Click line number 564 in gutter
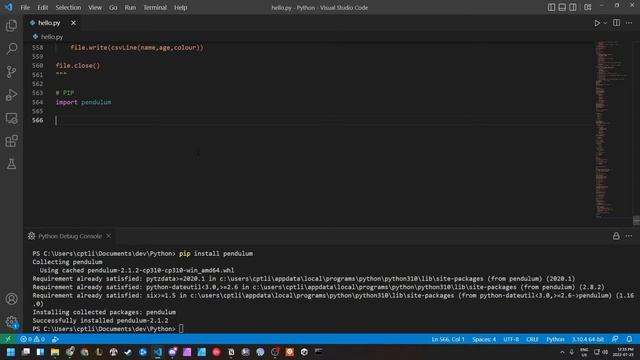640x360 pixels. click(37, 102)
